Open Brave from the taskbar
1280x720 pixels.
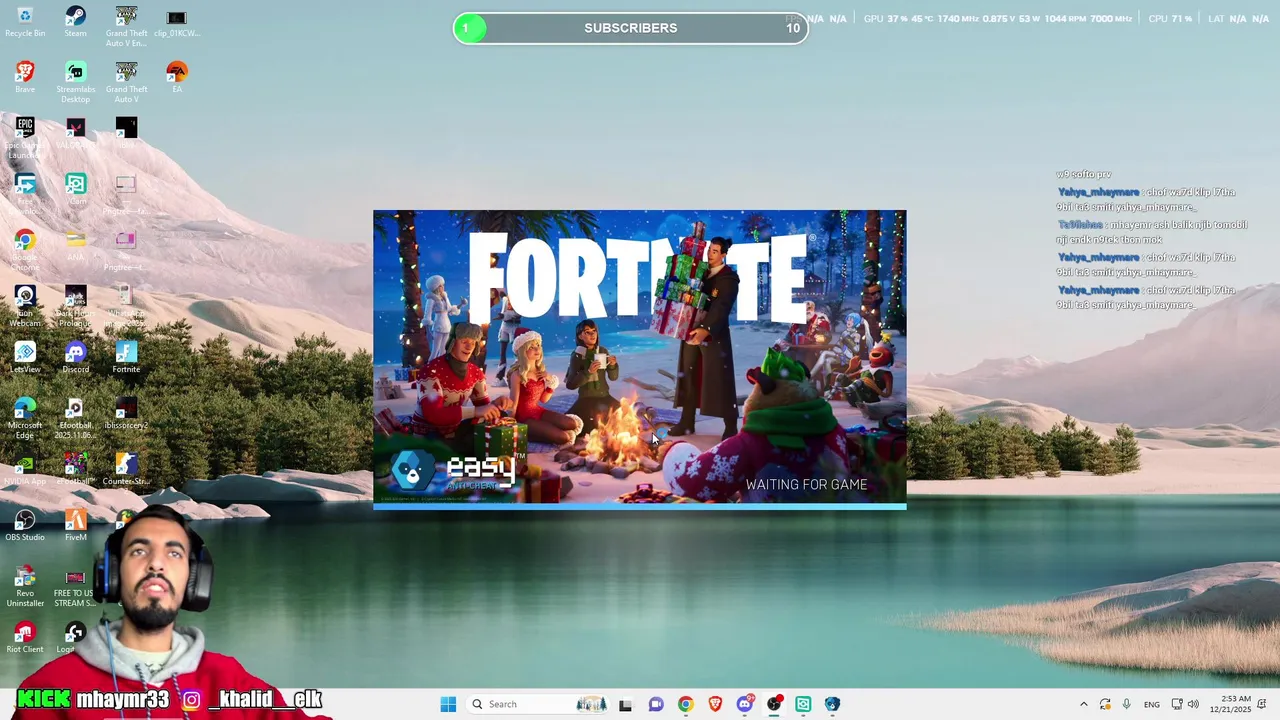point(715,704)
